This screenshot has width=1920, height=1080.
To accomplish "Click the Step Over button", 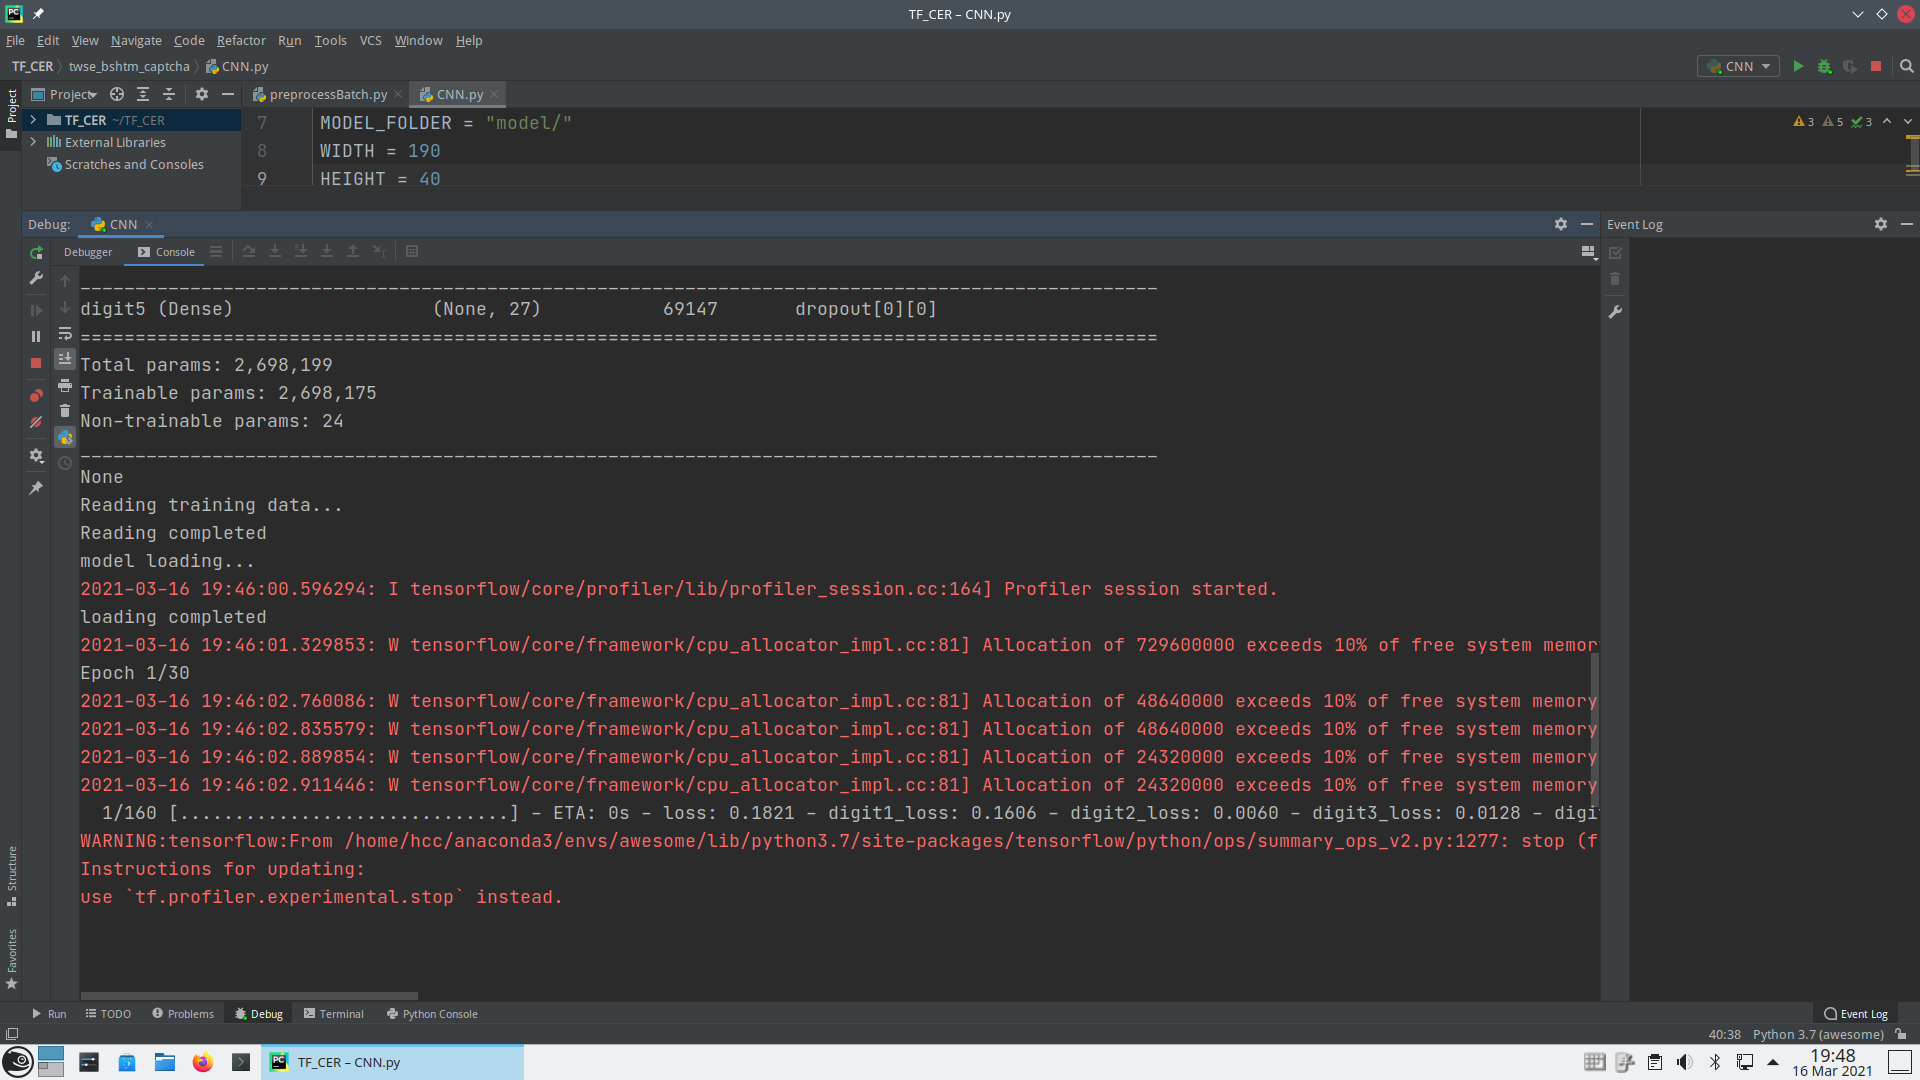I will 249,251.
